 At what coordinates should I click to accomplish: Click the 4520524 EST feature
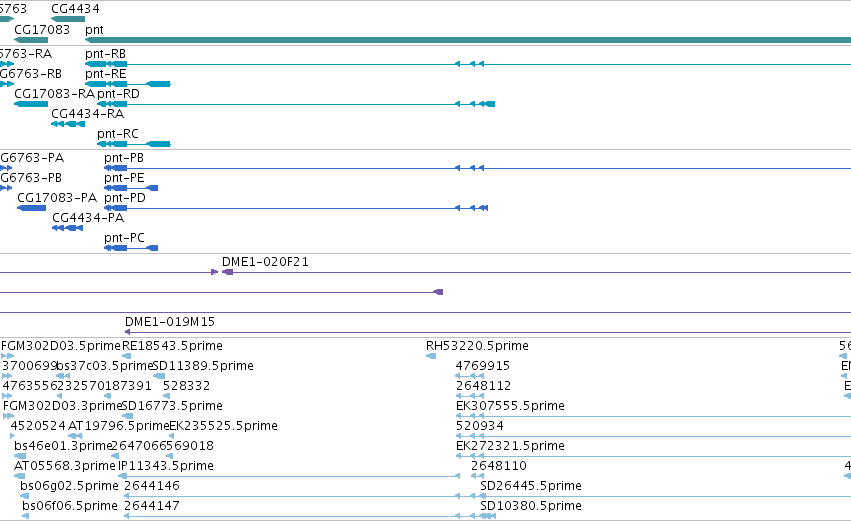tap(13, 436)
